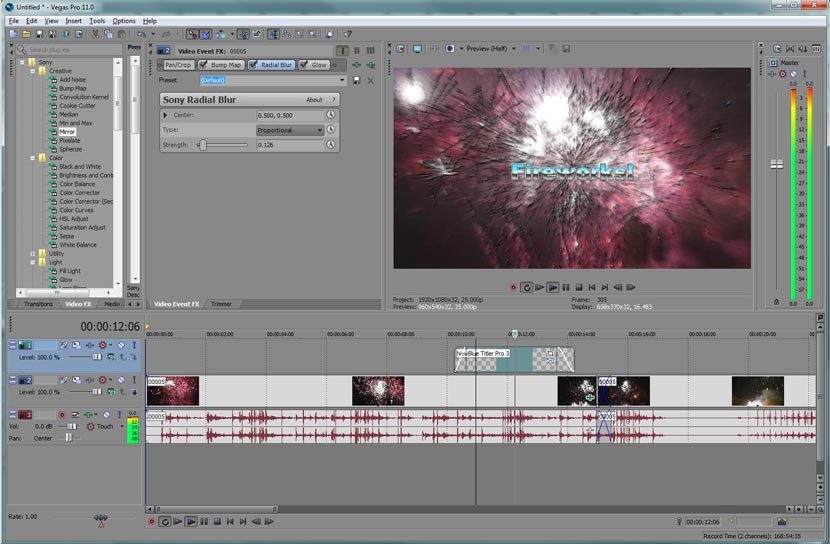The height and width of the screenshot is (544, 830).
Task: Click the ? help button in Radial Blur
Action: point(333,99)
